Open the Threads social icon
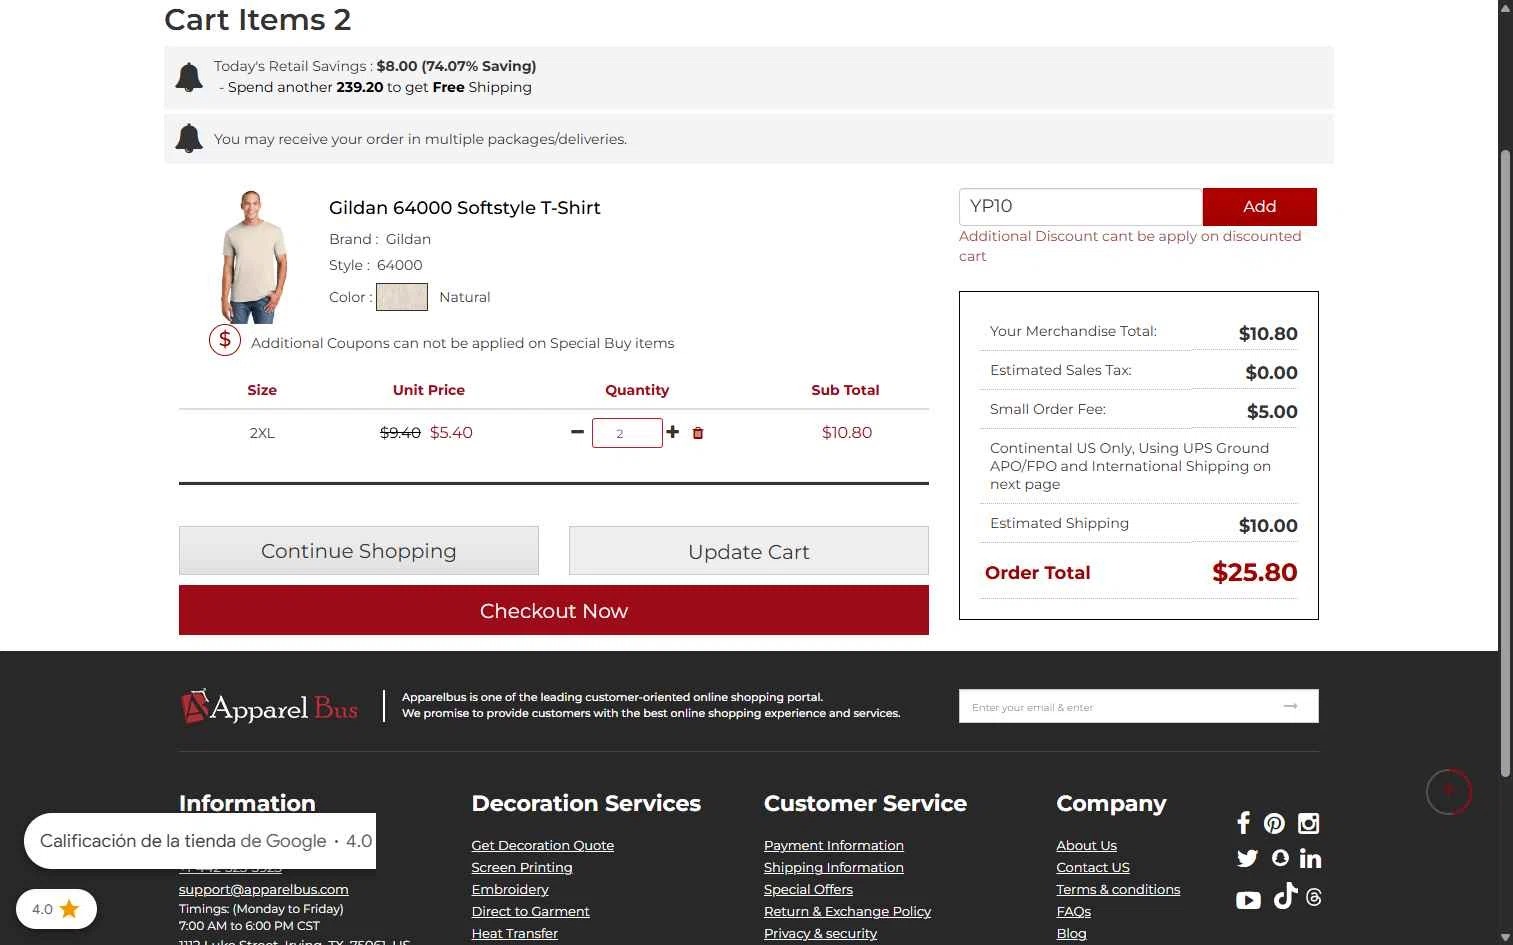 (1314, 898)
